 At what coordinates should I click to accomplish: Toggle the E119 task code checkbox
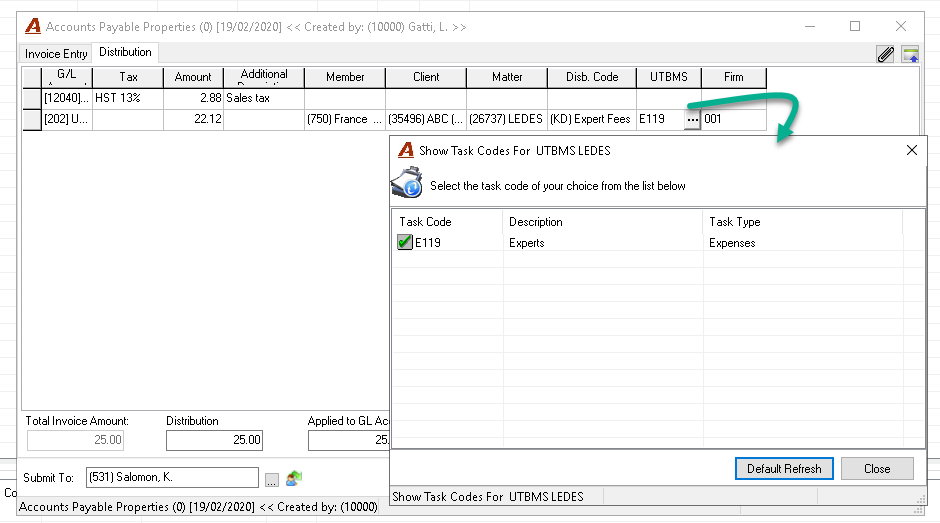pos(405,242)
